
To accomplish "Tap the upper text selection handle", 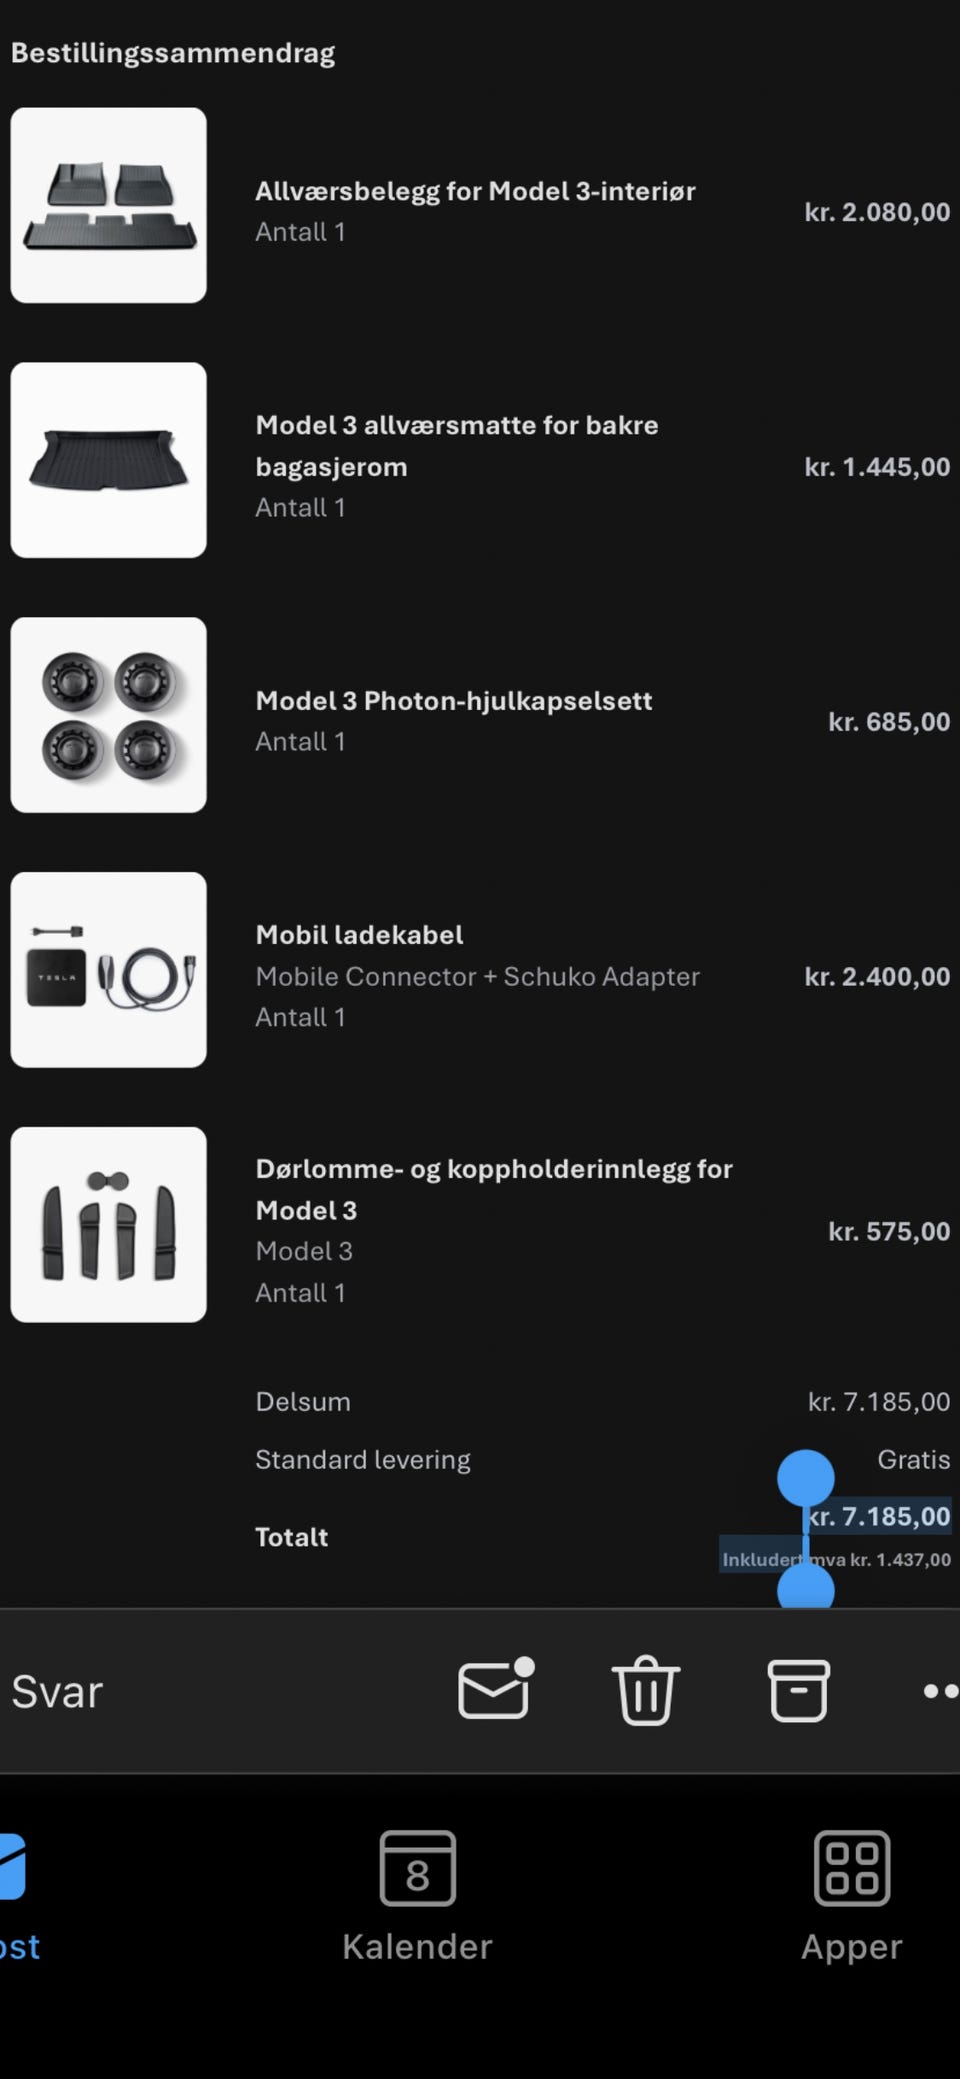I will (806, 1477).
